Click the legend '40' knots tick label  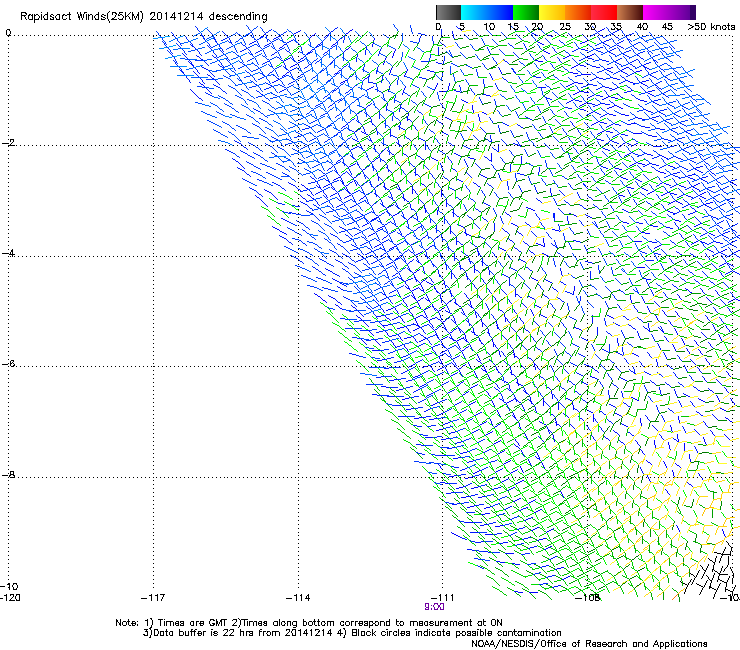[642, 27]
